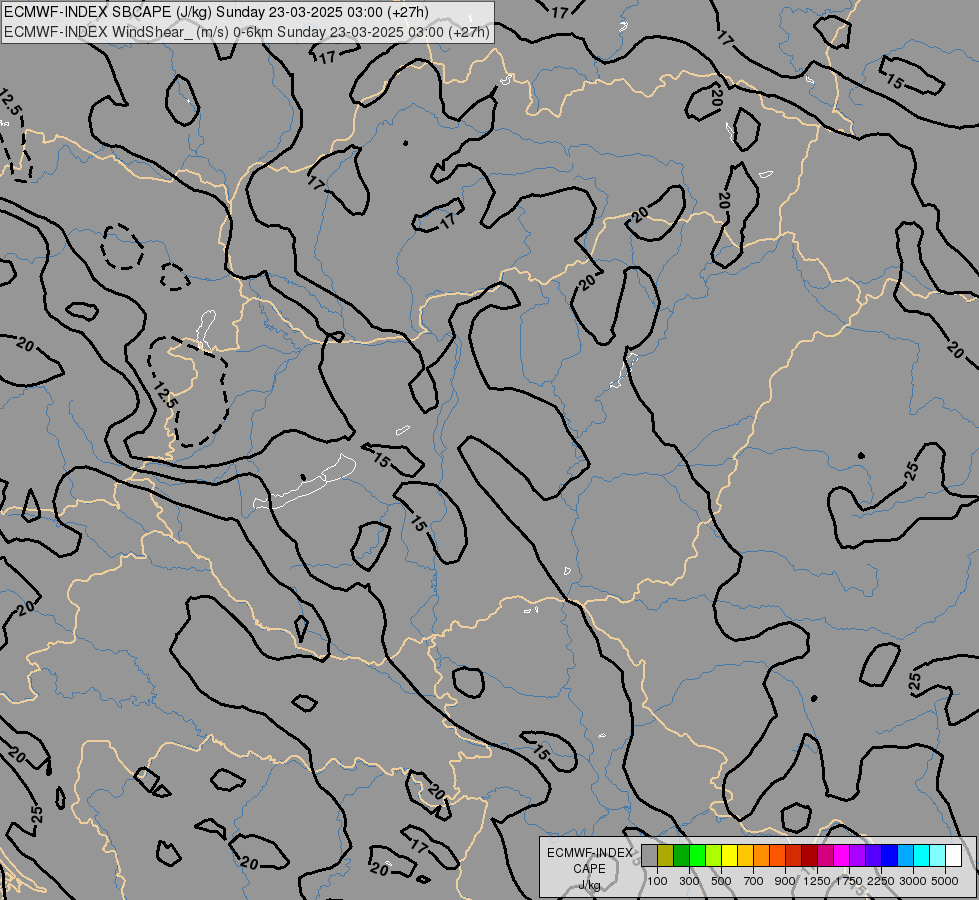
Task: Select the bright green legend swatch
Action: click(x=697, y=855)
